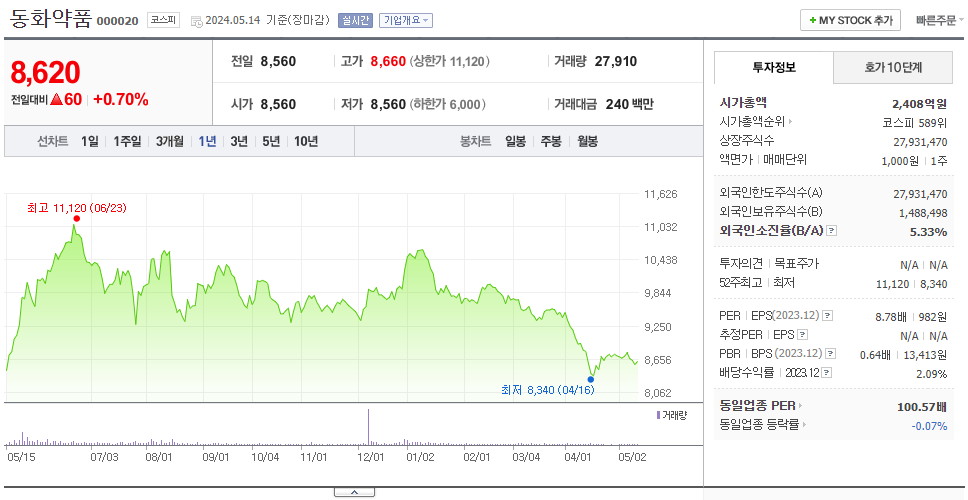The width and height of the screenshot is (968, 500).
Task: Click the 전일 value 8,560
Action: tap(278, 61)
